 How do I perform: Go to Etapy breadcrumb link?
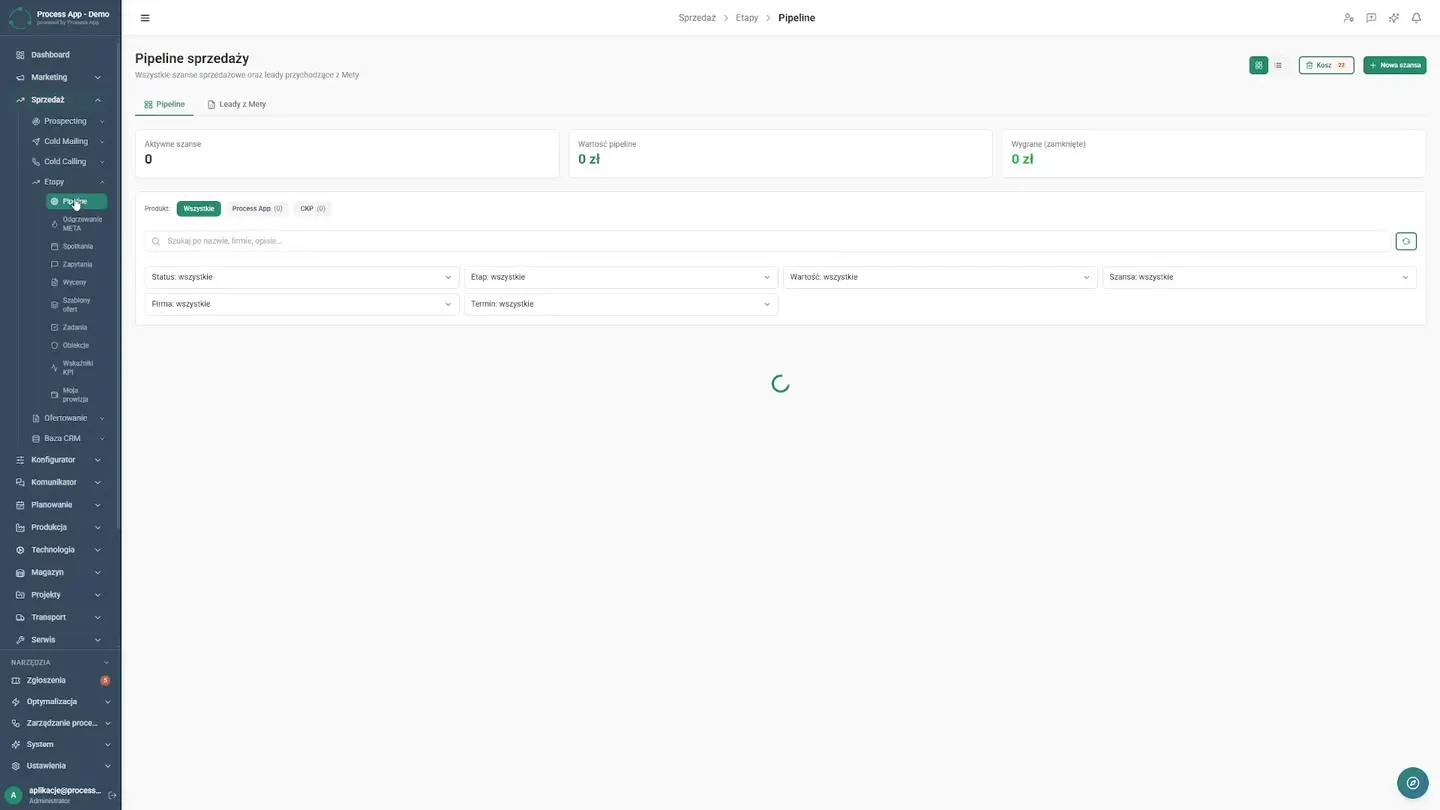pyautogui.click(x=746, y=18)
